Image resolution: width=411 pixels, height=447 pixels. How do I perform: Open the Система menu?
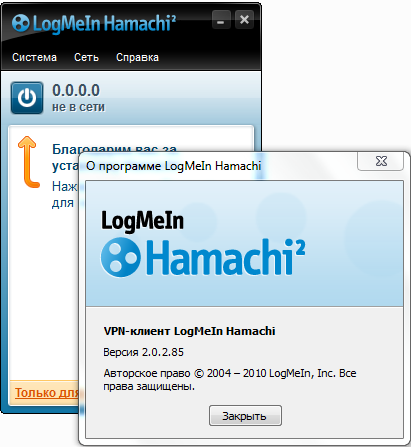click(34, 57)
